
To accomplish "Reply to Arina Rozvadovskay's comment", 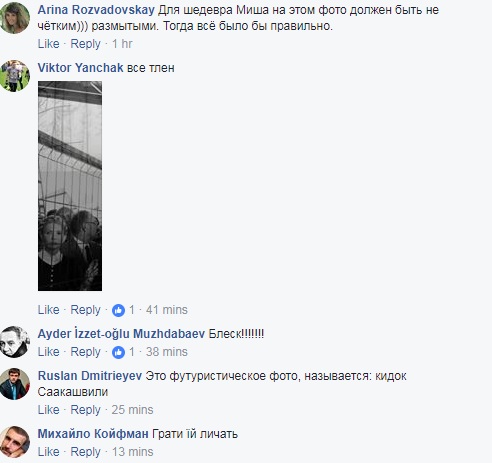I will click(85, 44).
